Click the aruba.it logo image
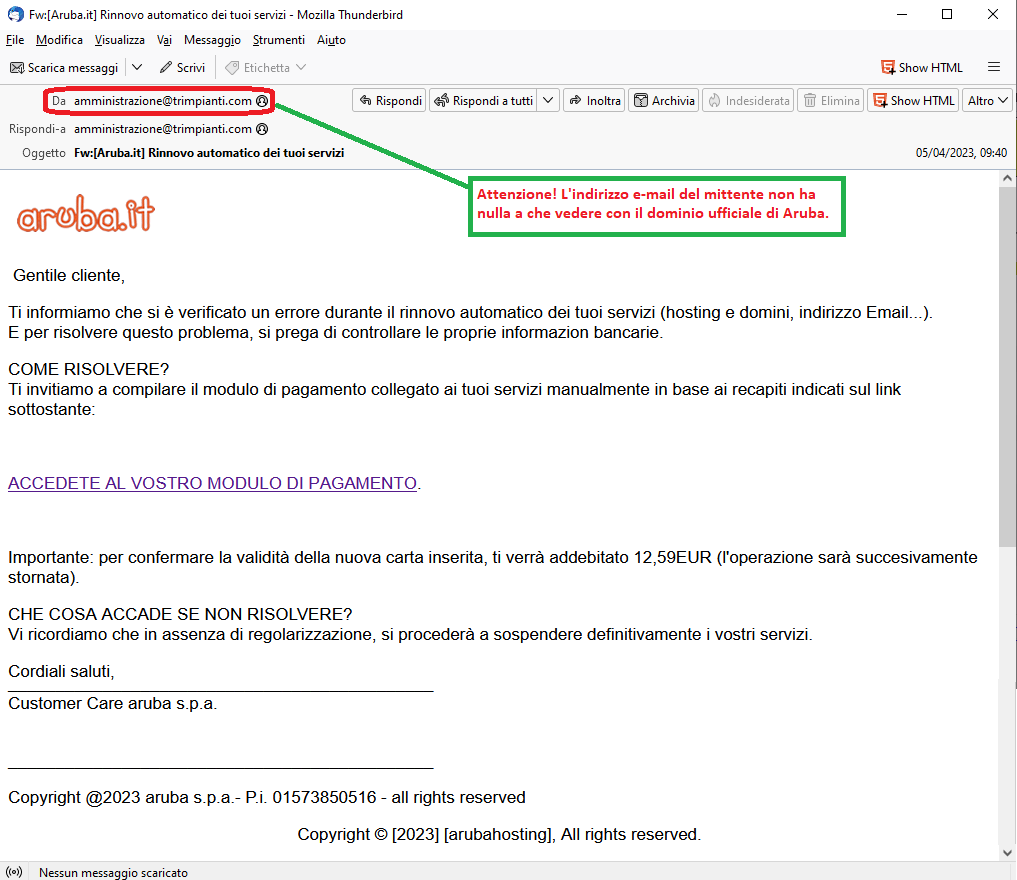 pyautogui.click(x=86, y=214)
